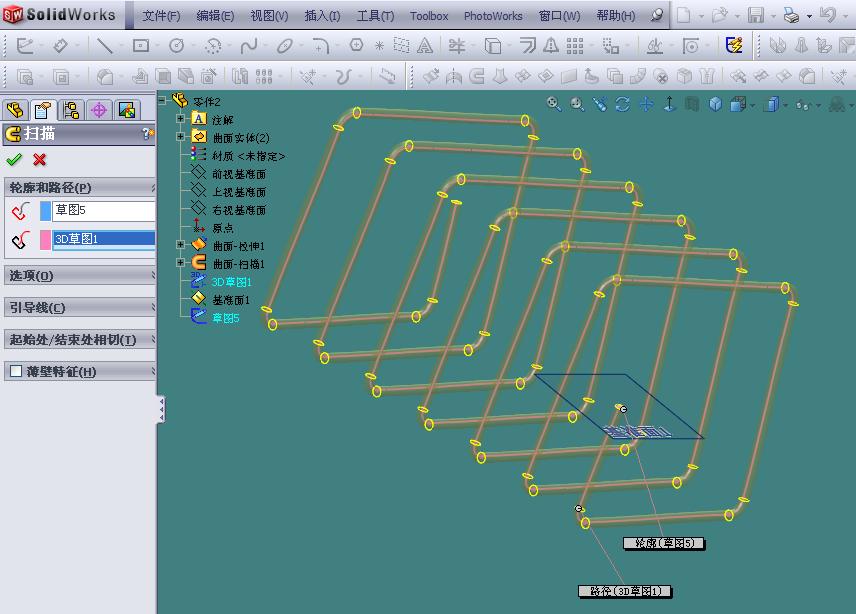The image size is (856, 614).
Task: Switch to the ConfigurationManager tab
Action: pos(72,110)
